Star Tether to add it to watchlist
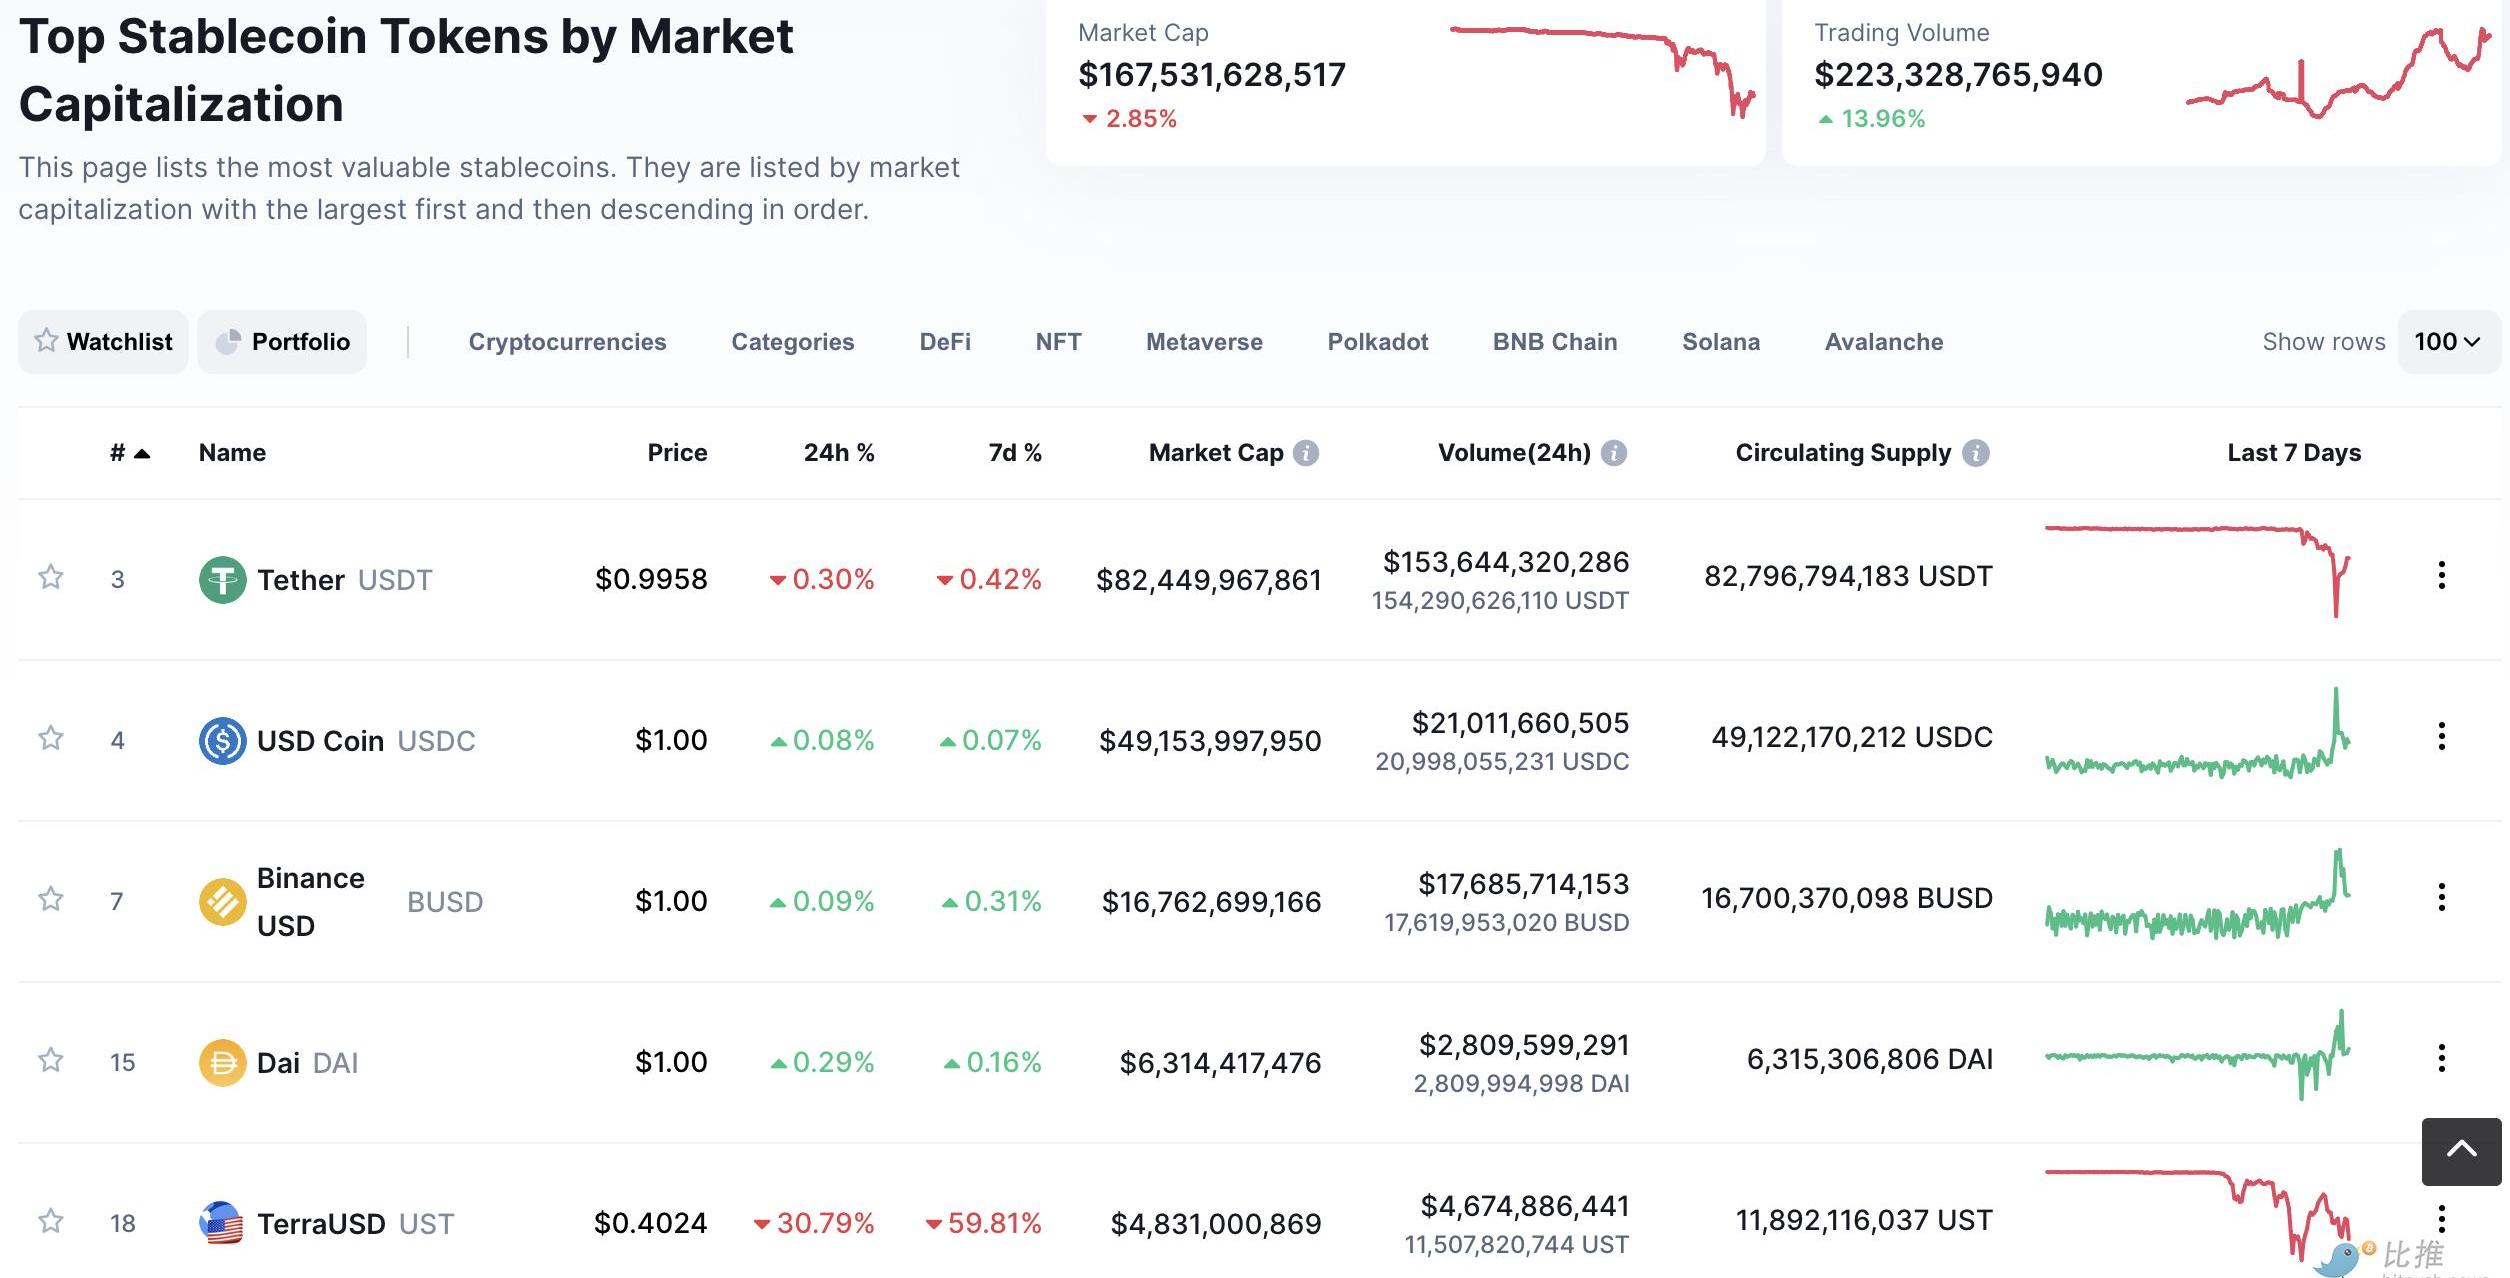 coord(50,577)
